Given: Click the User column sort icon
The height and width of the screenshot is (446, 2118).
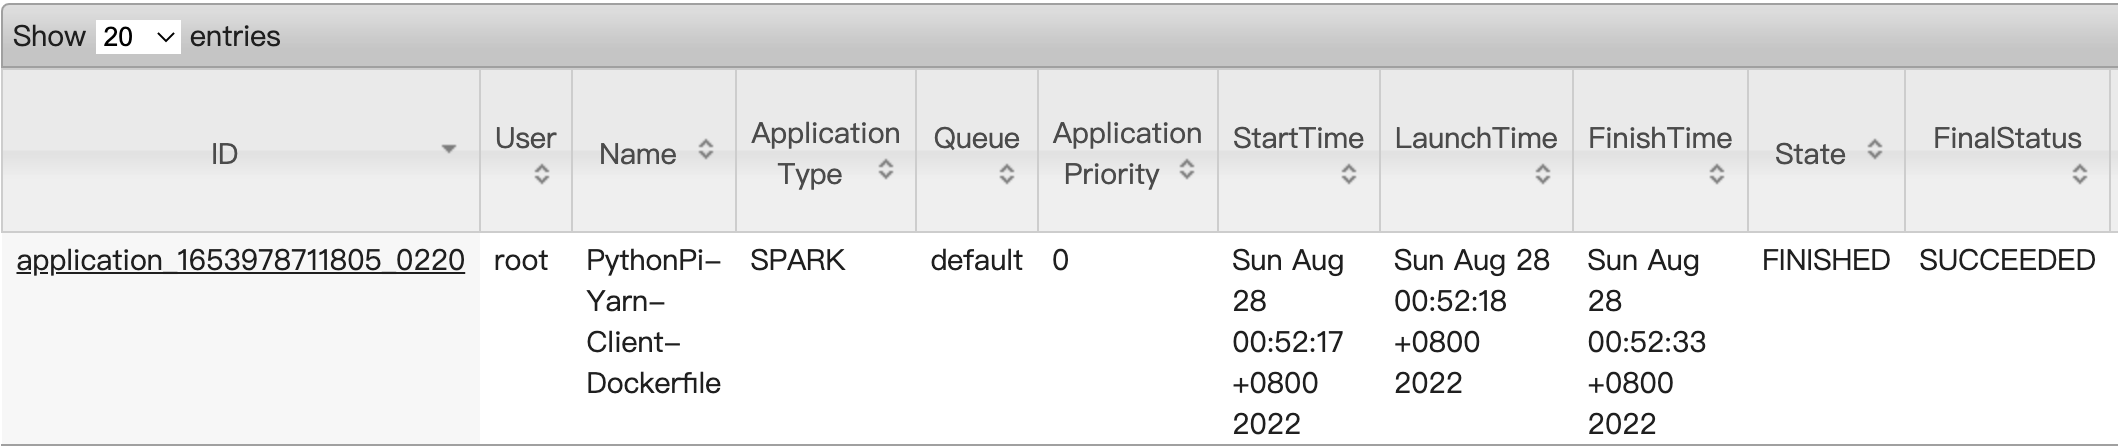Looking at the screenshot, I should pyautogui.click(x=541, y=174).
